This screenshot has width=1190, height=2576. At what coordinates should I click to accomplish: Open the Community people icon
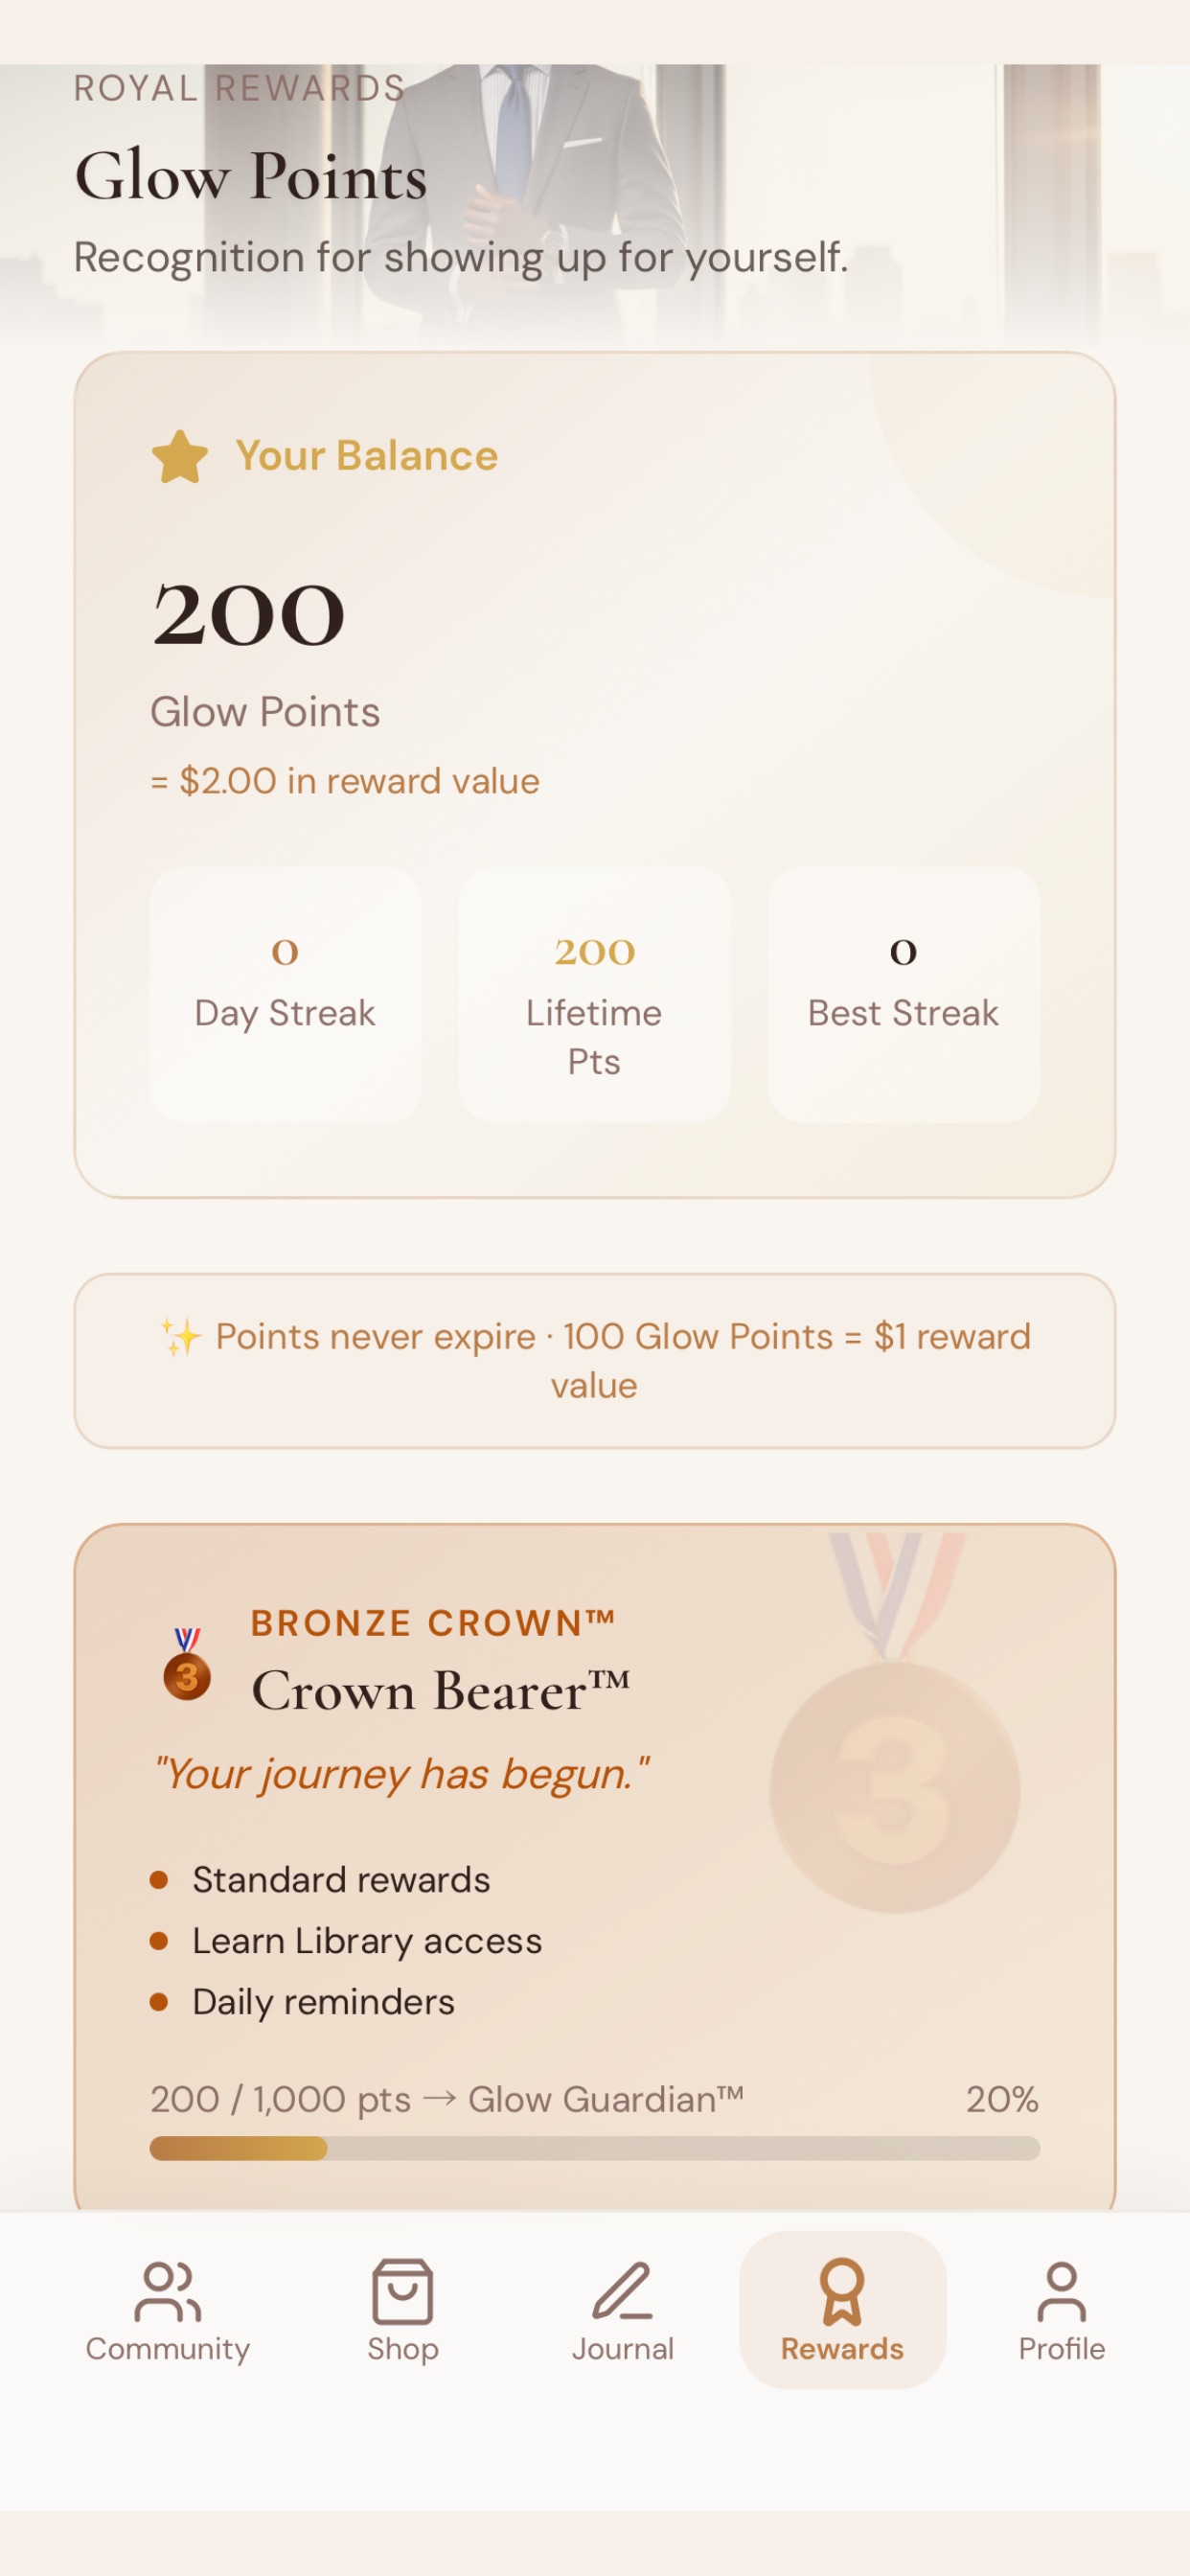pyautogui.click(x=168, y=2291)
